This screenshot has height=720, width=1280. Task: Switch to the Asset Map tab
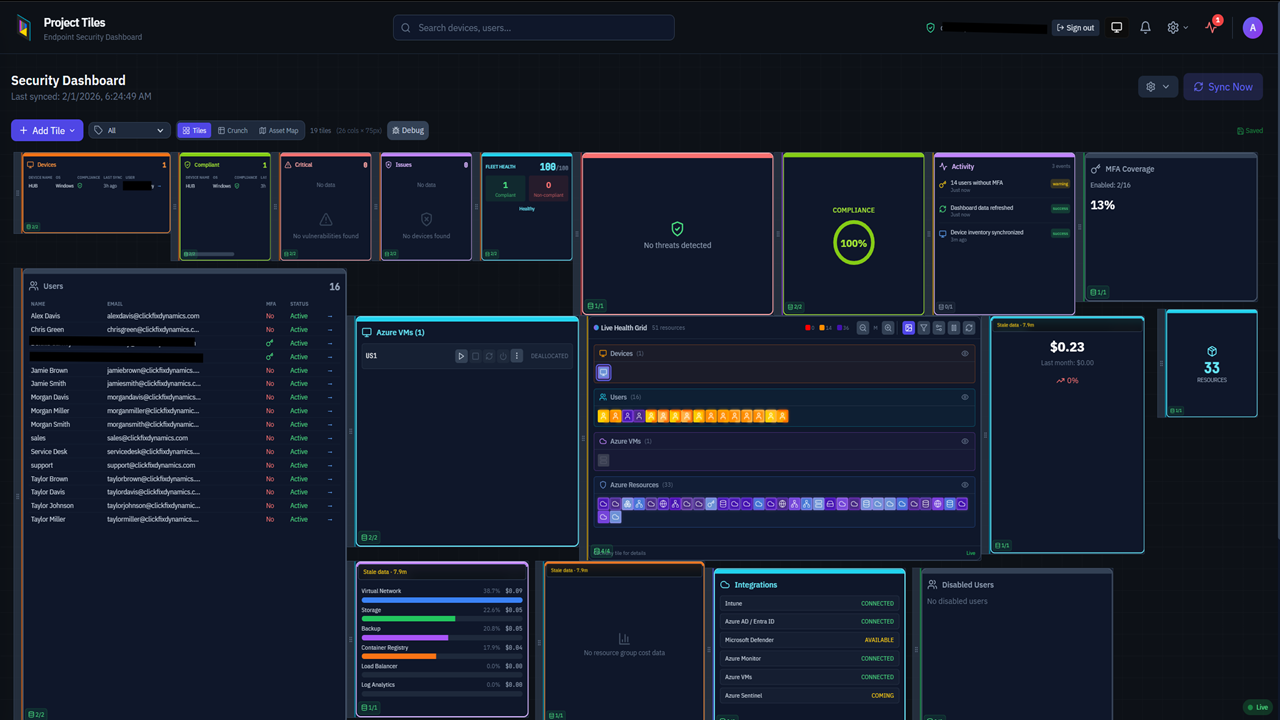coord(279,130)
